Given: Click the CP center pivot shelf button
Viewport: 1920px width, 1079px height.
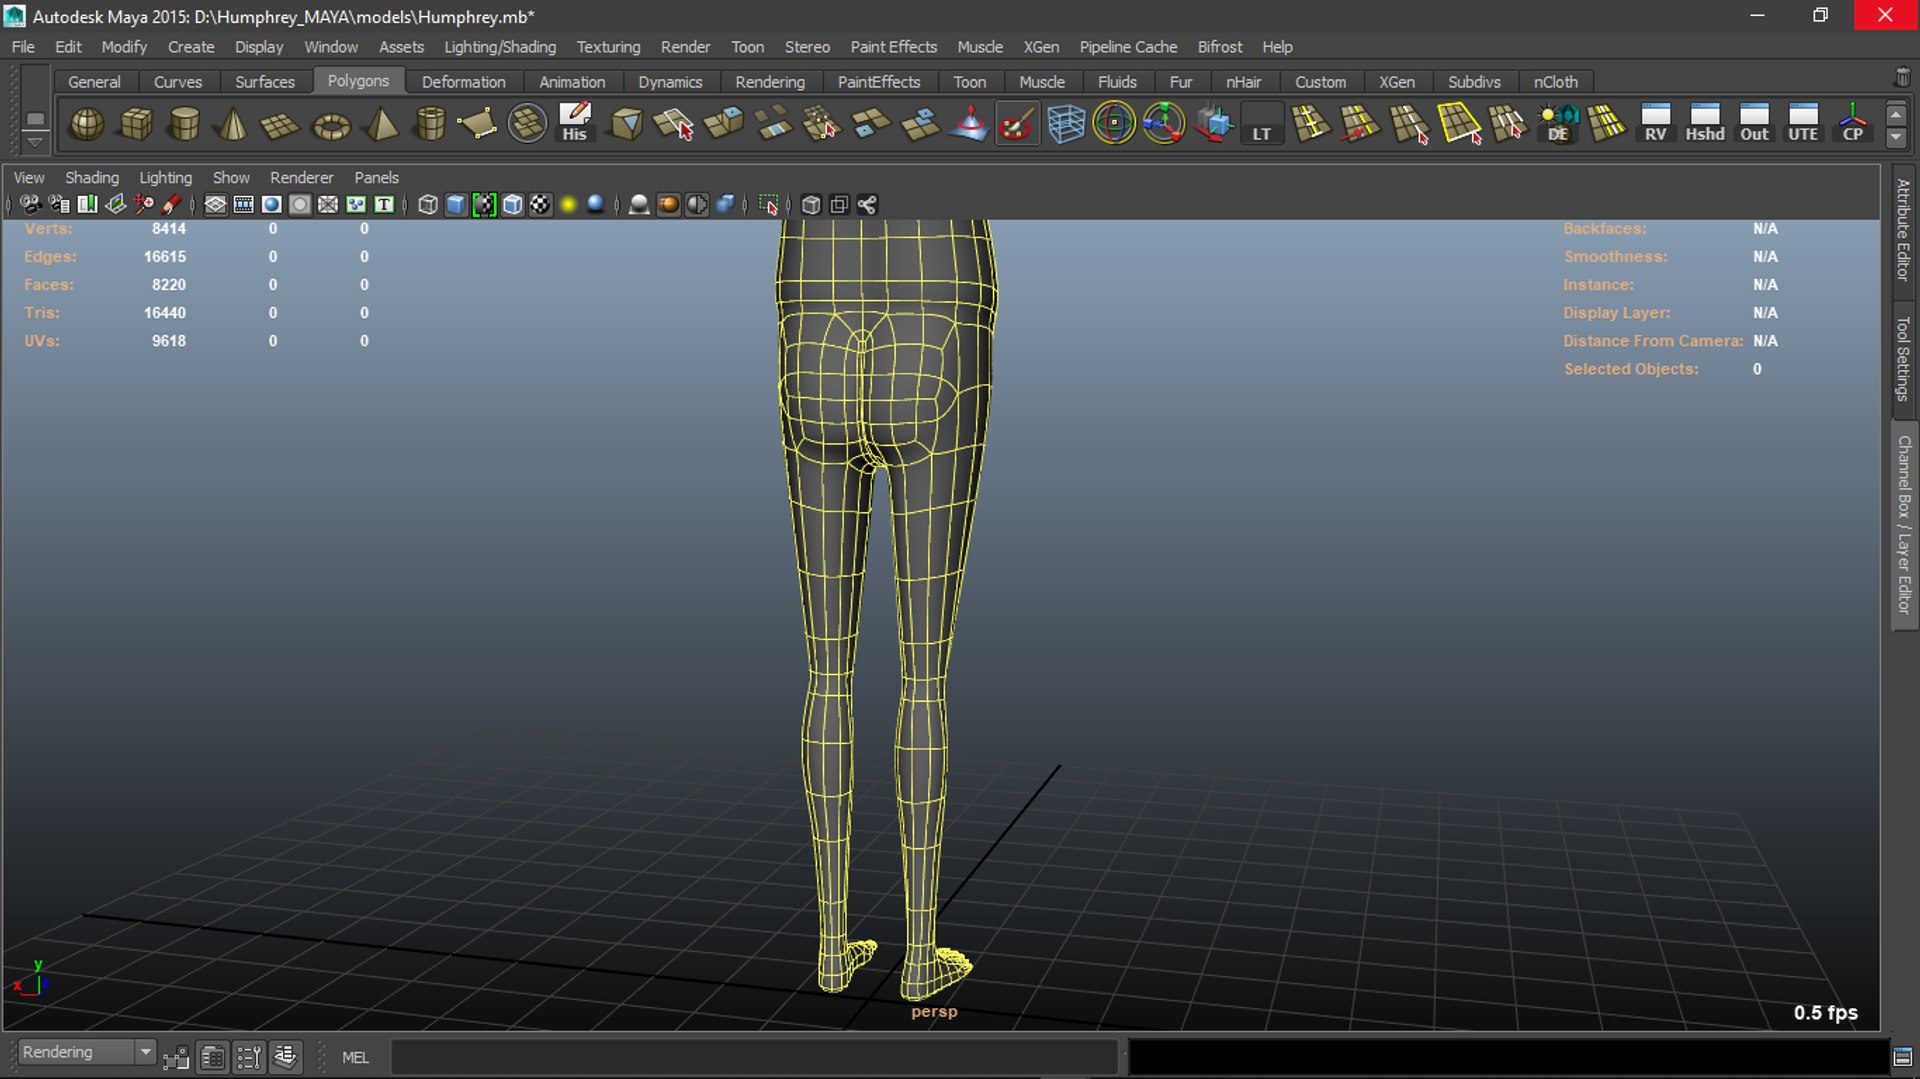Looking at the screenshot, I should 1852,124.
